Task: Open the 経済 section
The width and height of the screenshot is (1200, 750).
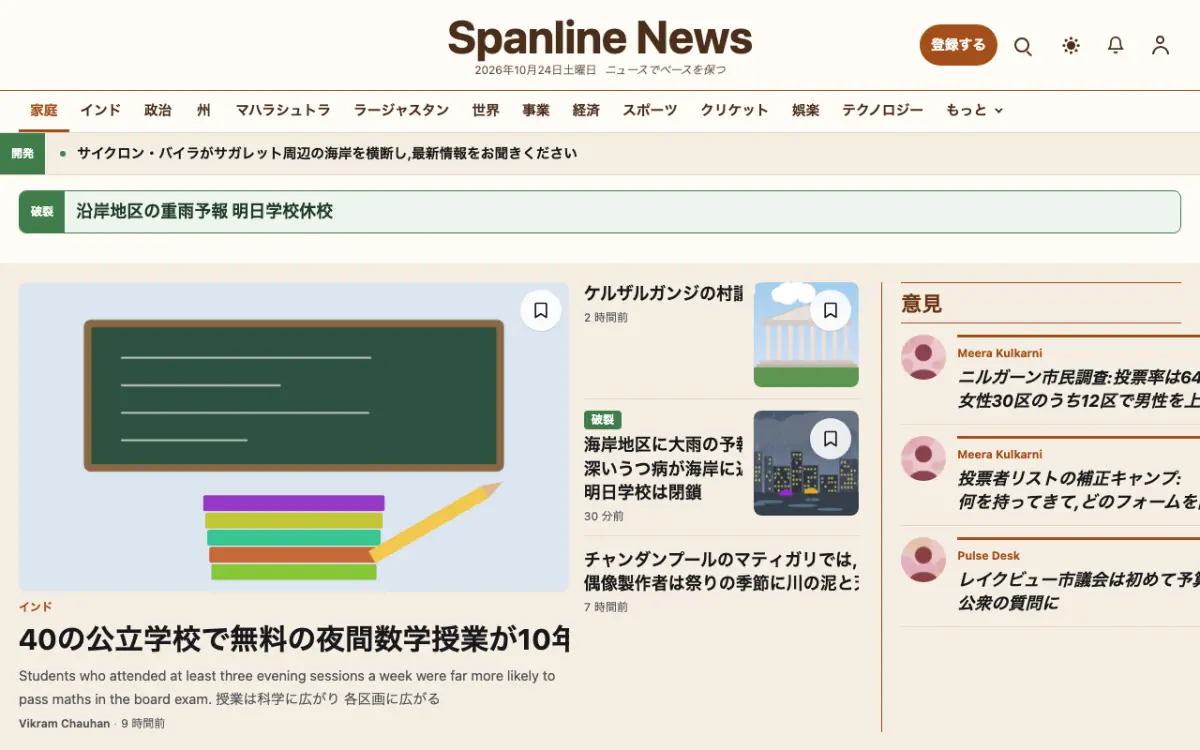Action: [586, 110]
